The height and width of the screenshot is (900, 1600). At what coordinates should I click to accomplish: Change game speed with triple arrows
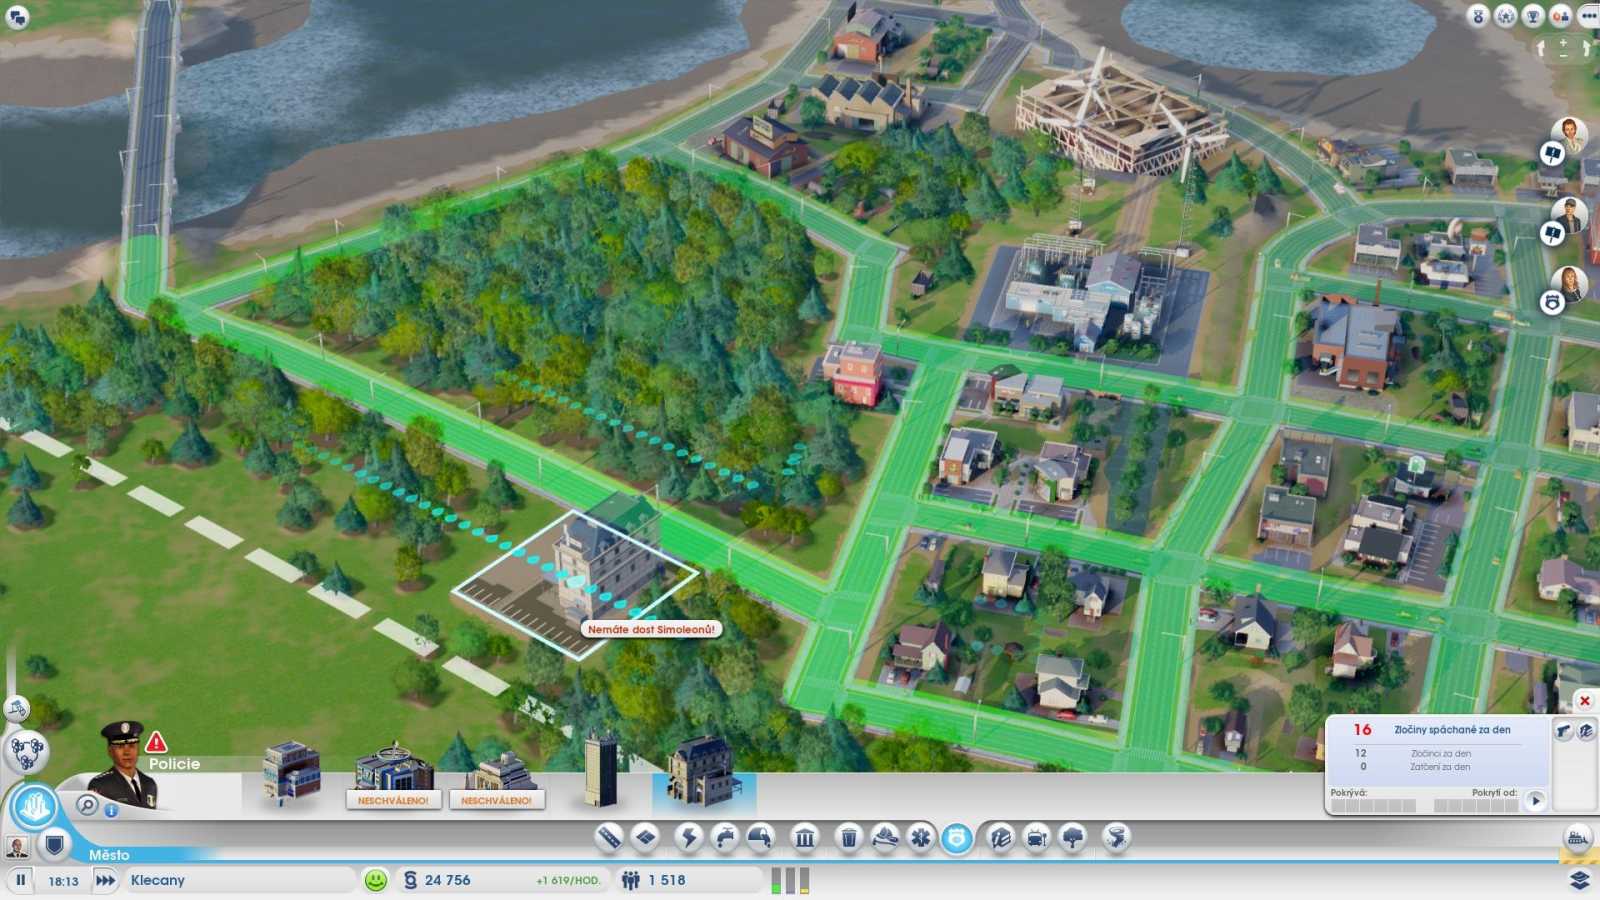(105, 880)
